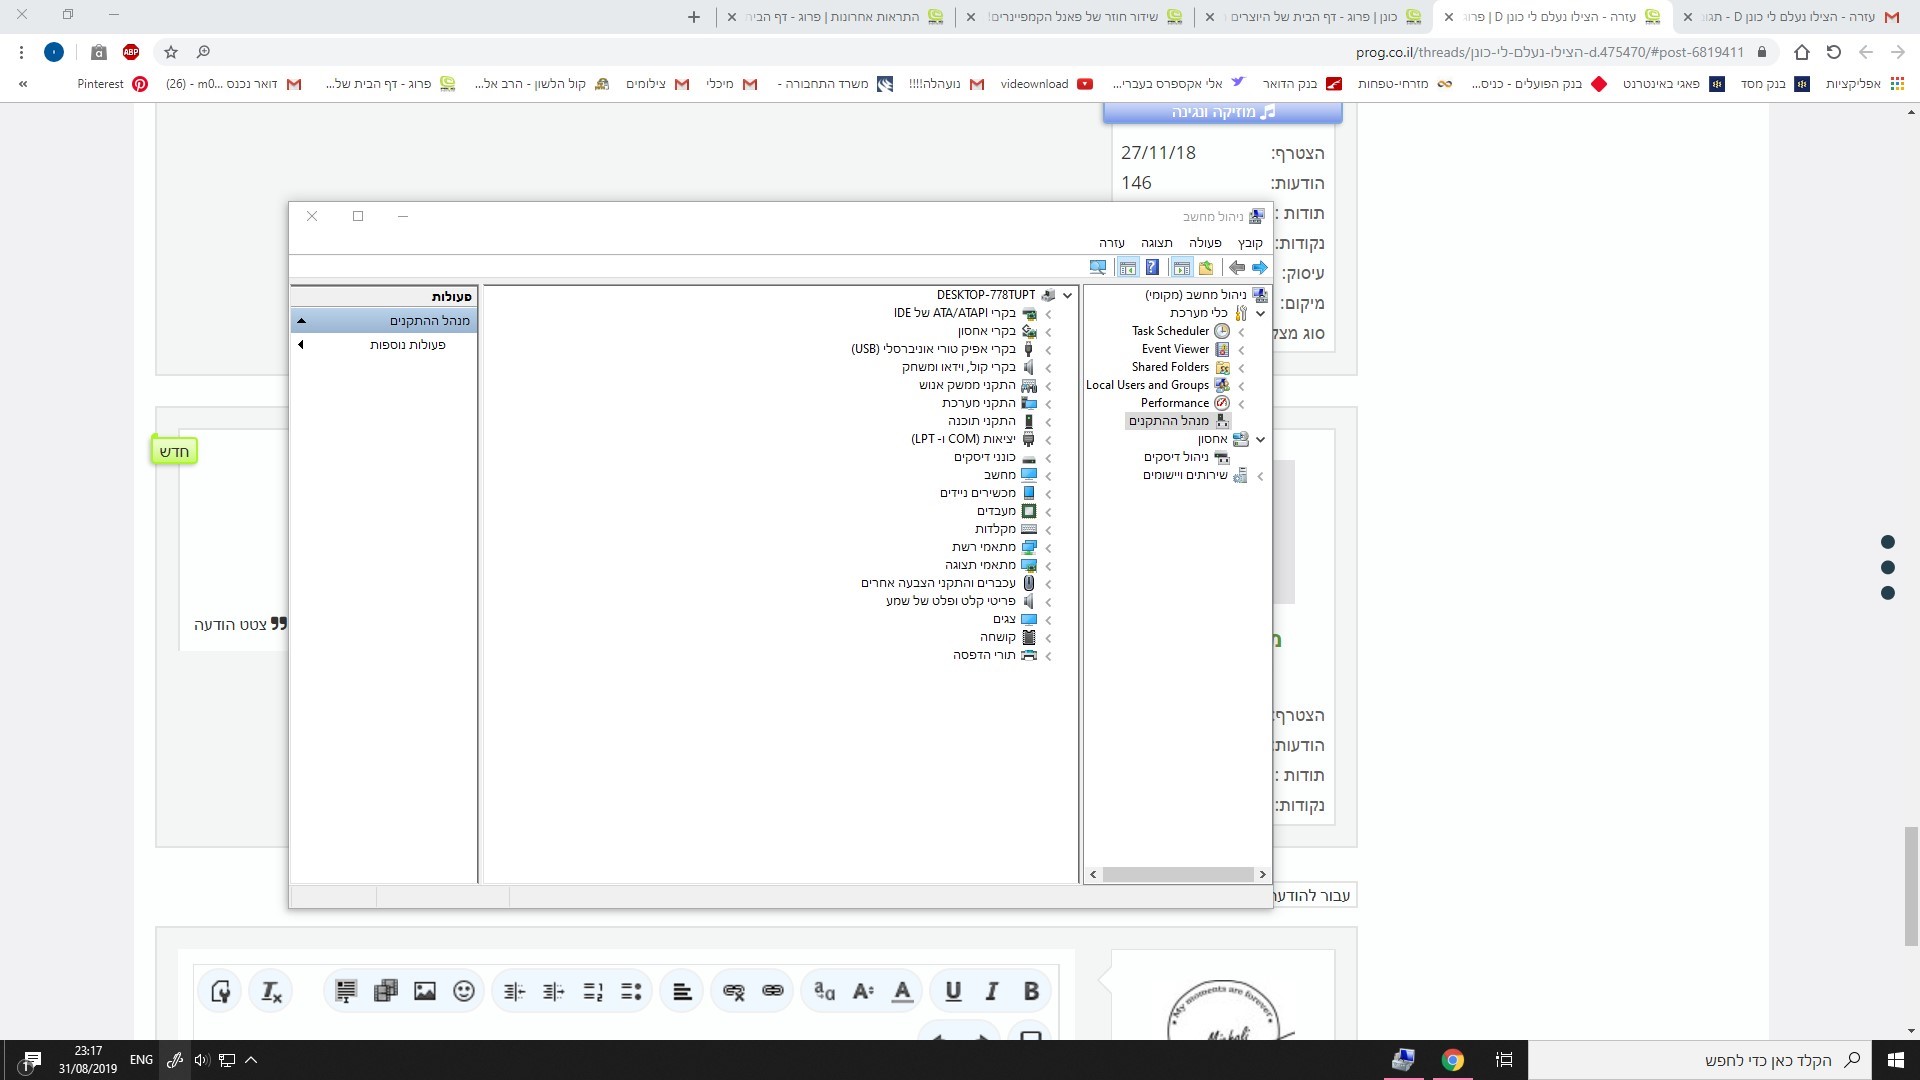Toggle bold formatting in the editor
Viewport: 1920px width, 1080px height.
[1031, 991]
